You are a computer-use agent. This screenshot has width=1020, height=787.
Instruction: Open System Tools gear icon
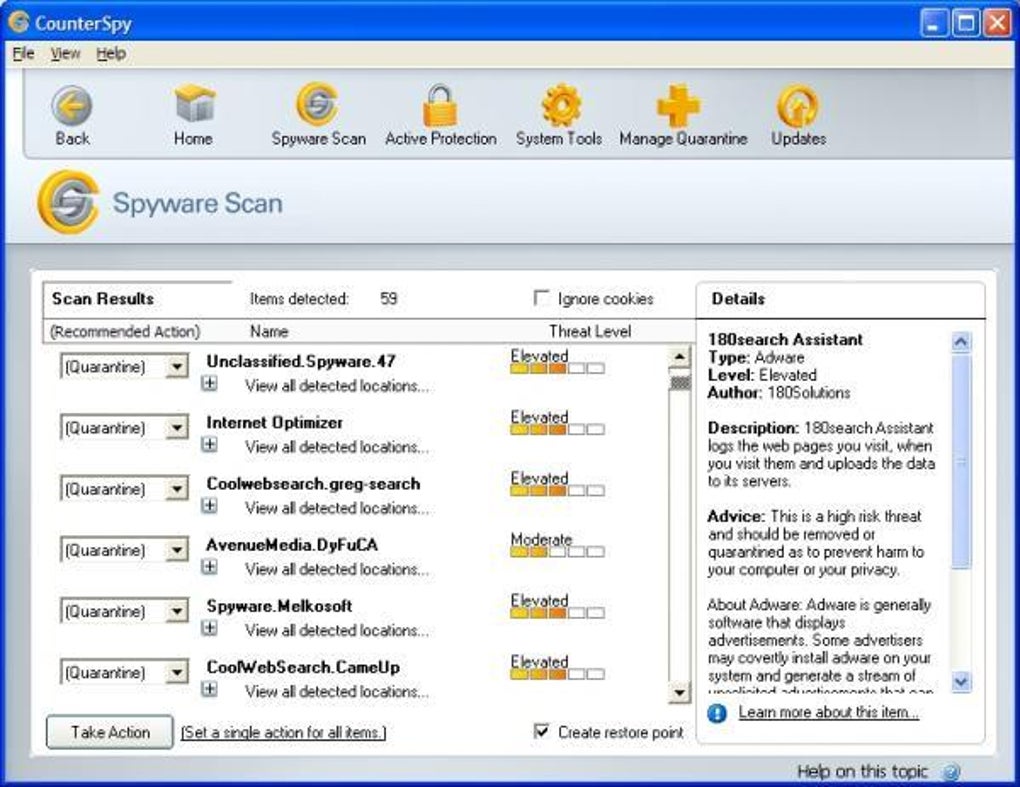coord(561,105)
